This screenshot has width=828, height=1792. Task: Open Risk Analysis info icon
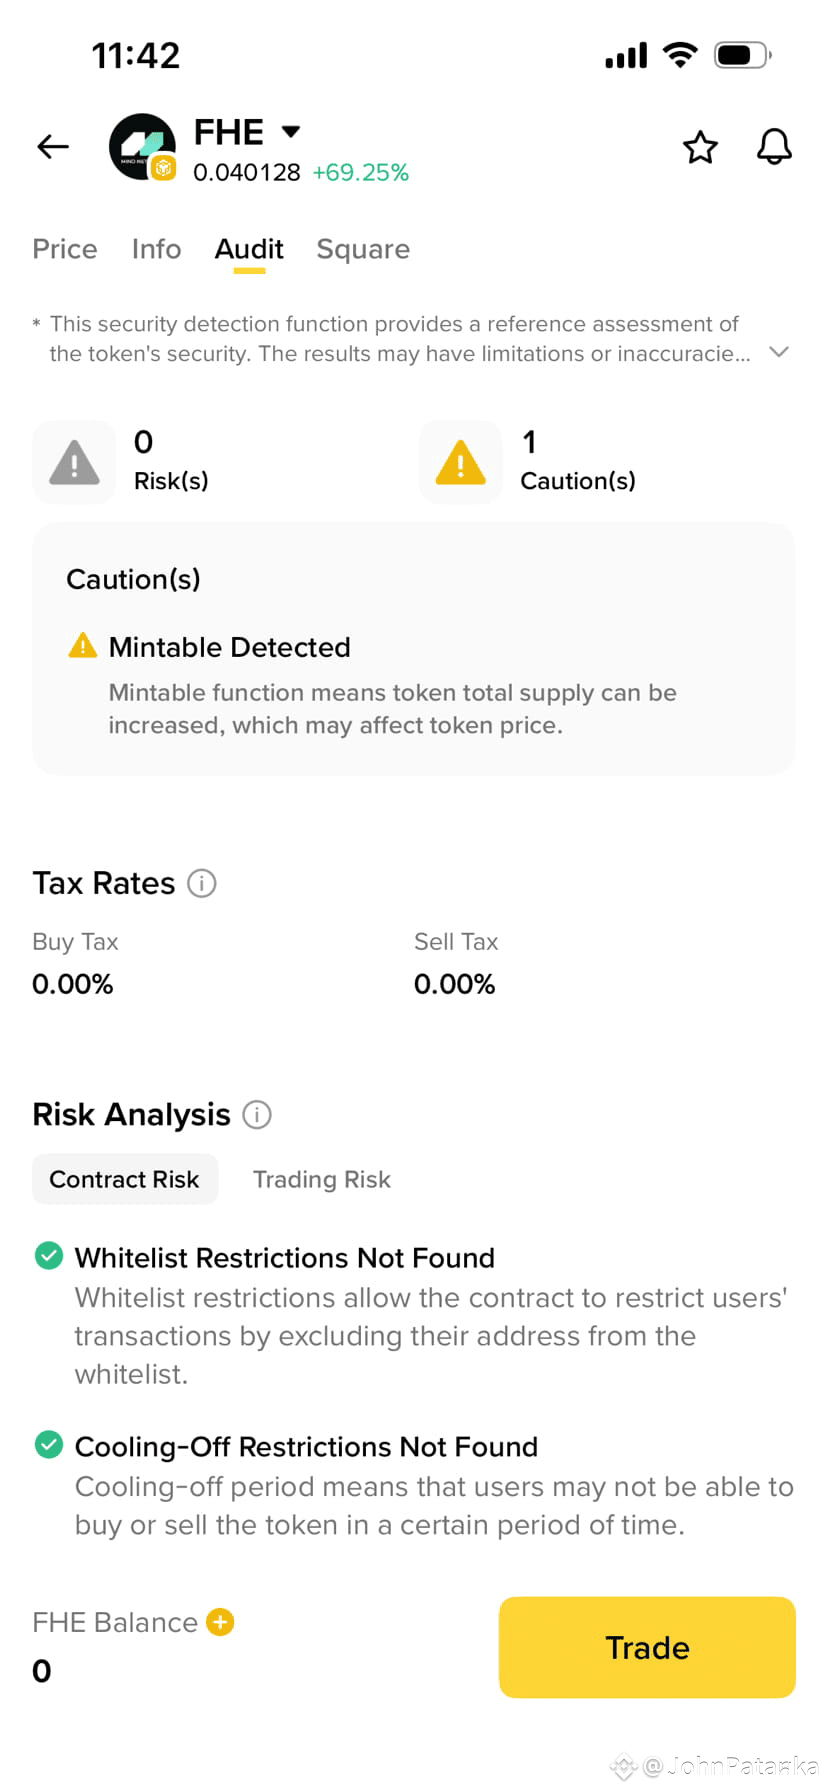pyautogui.click(x=257, y=1115)
